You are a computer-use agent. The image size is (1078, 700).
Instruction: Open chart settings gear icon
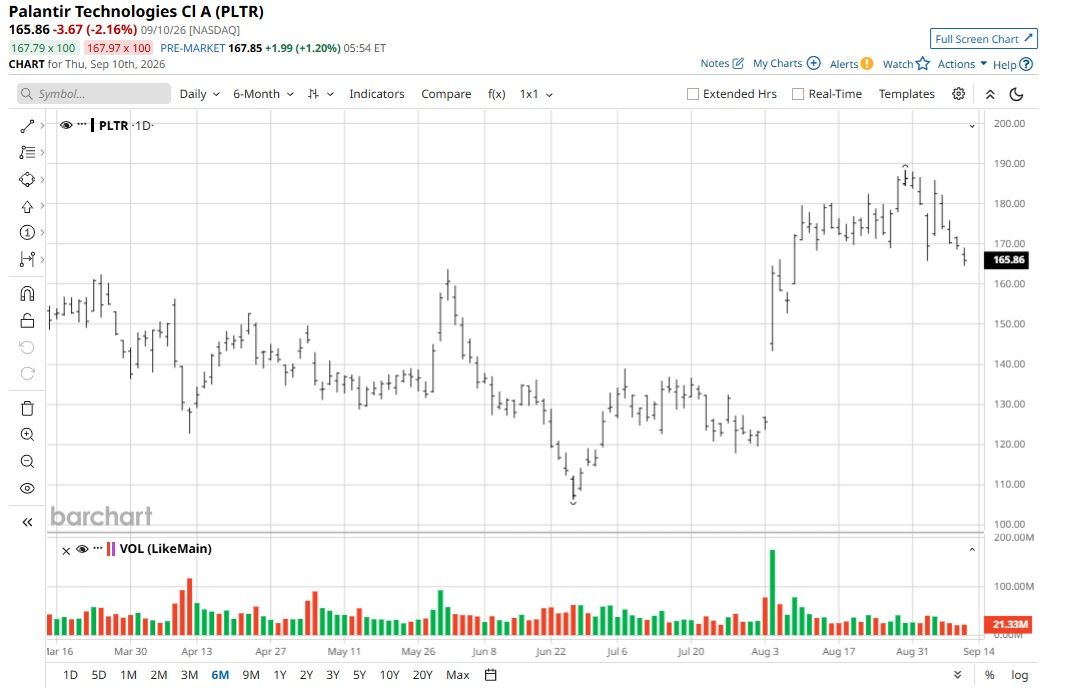958,94
